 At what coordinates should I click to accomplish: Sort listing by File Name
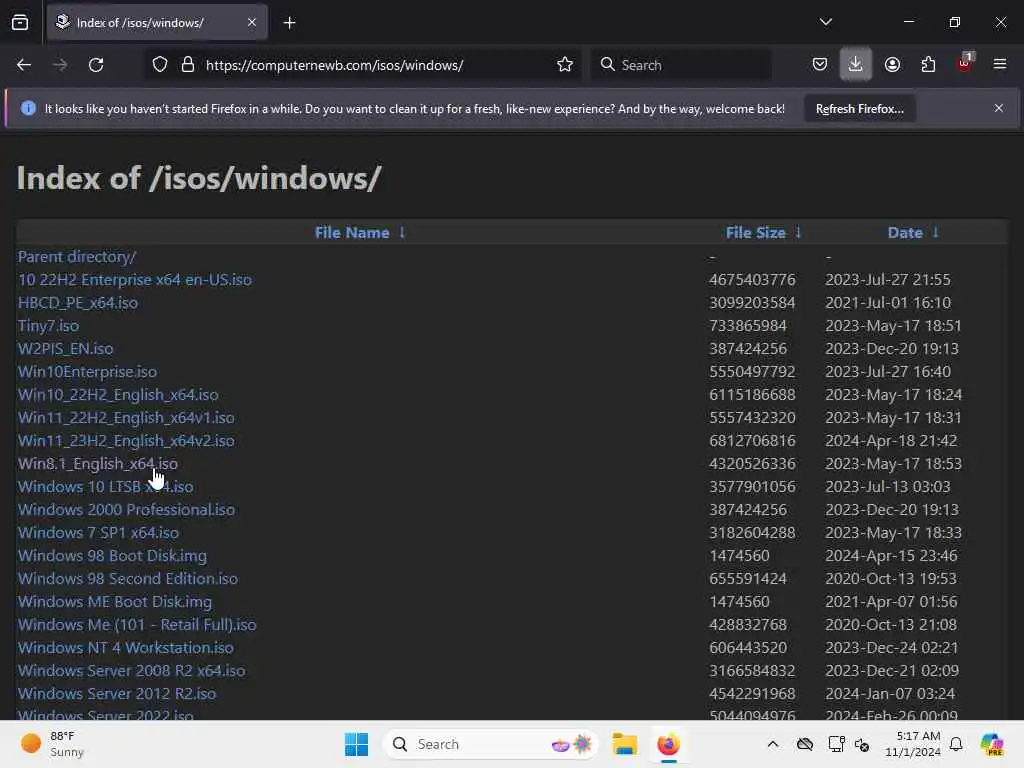point(352,232)
